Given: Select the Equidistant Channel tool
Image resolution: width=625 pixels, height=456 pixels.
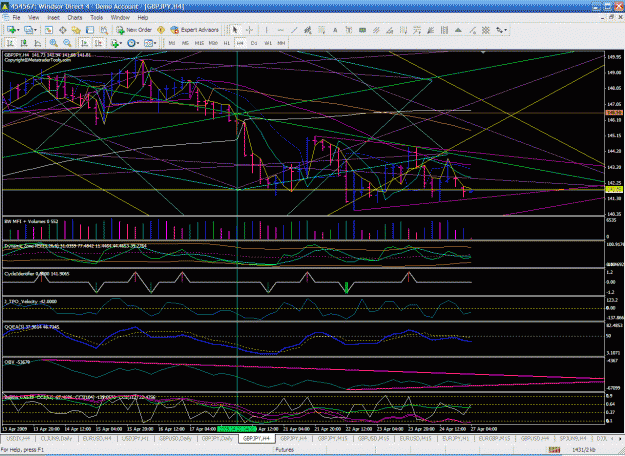Looking at the screenshot, I should click(308, 30).
